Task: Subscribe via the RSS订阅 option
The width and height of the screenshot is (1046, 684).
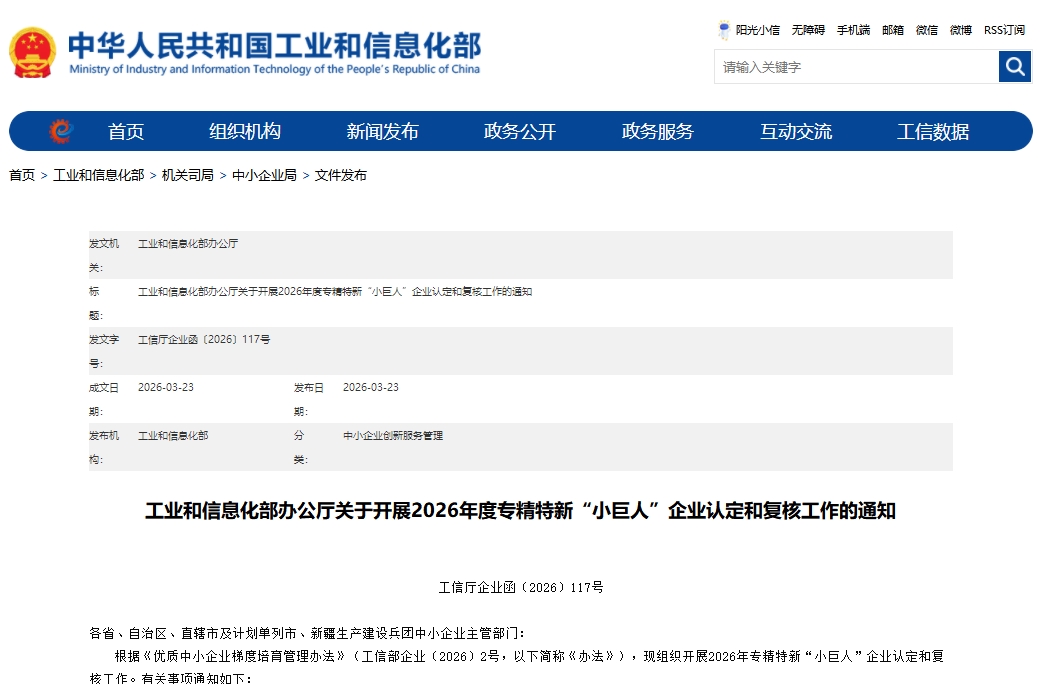Action: click(1003, 30)
